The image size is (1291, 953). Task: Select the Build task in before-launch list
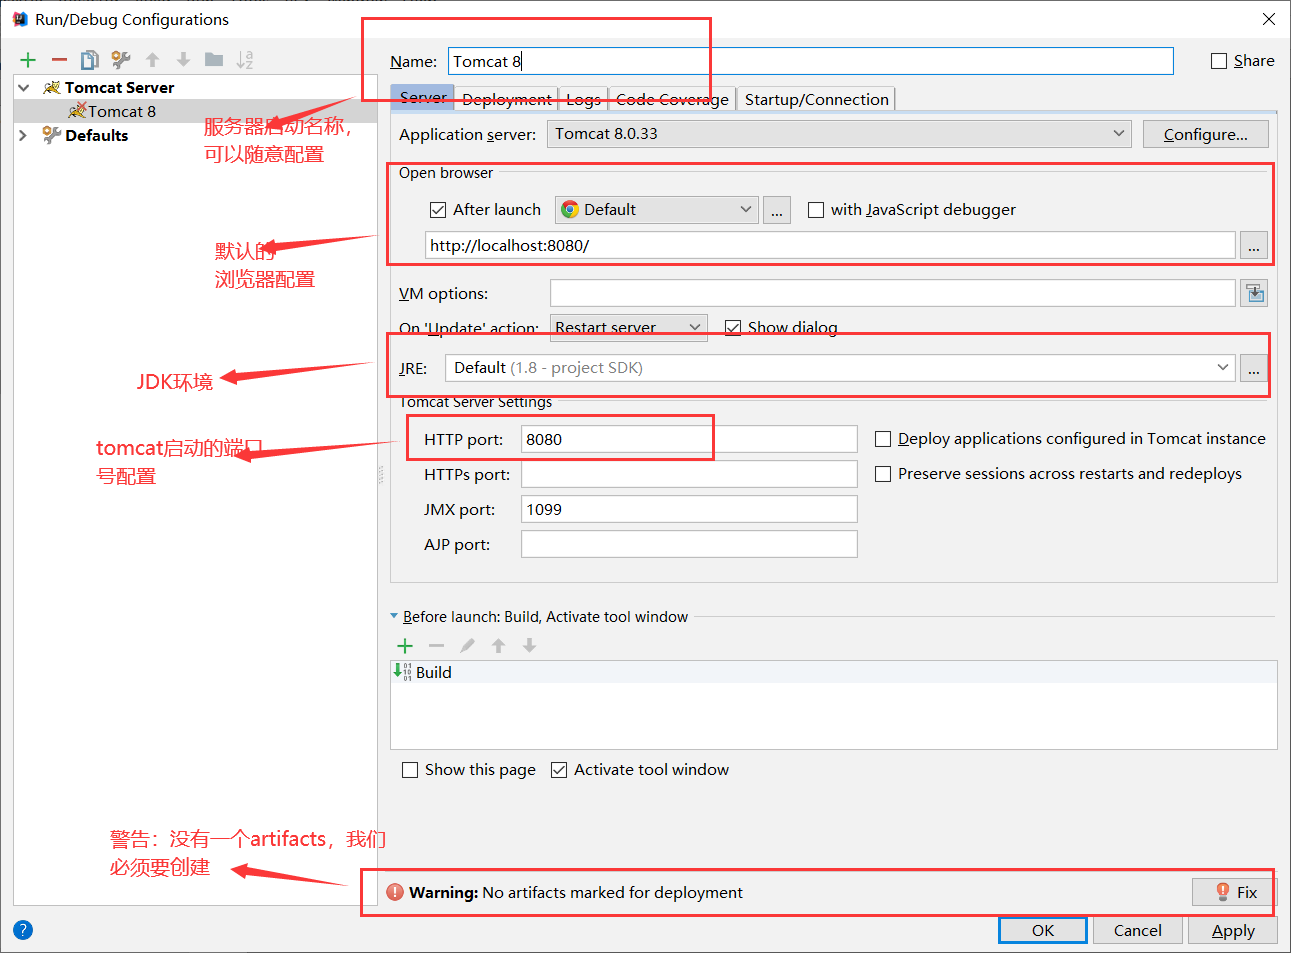pyautogui.click(x=834, y=672)
